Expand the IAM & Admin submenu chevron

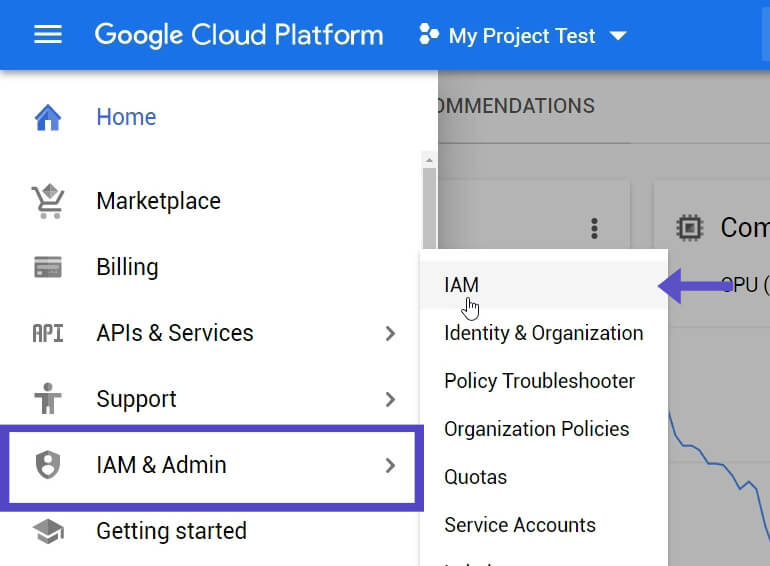tap(390, 465)
